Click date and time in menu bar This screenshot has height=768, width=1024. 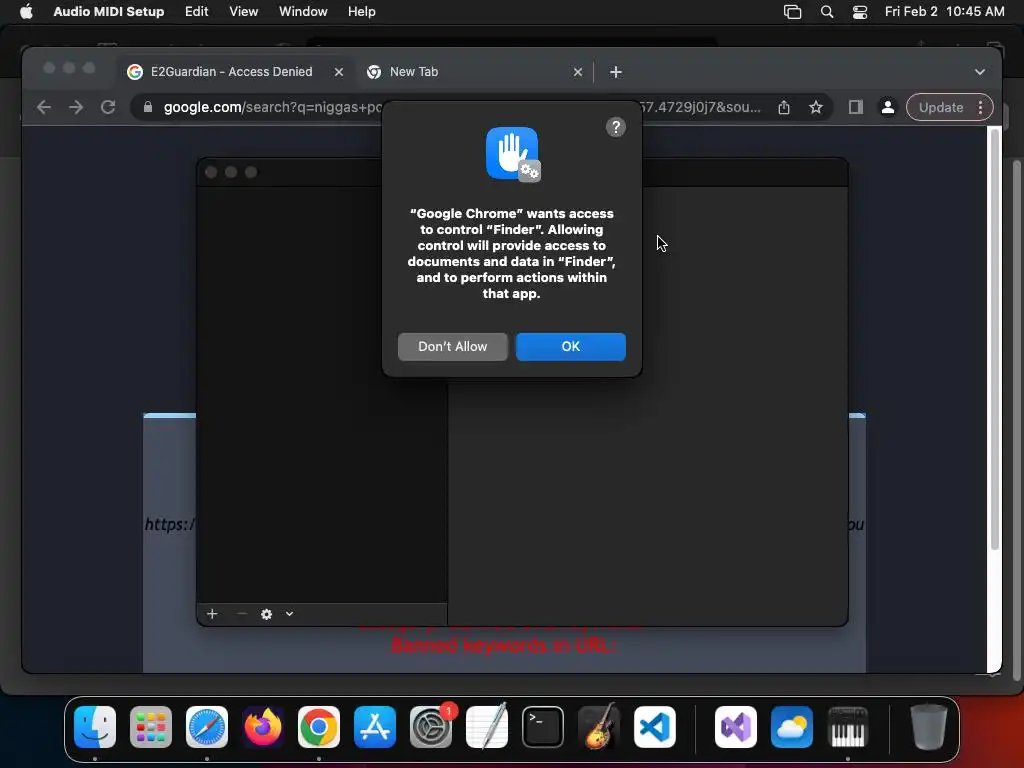click(944, 12)
